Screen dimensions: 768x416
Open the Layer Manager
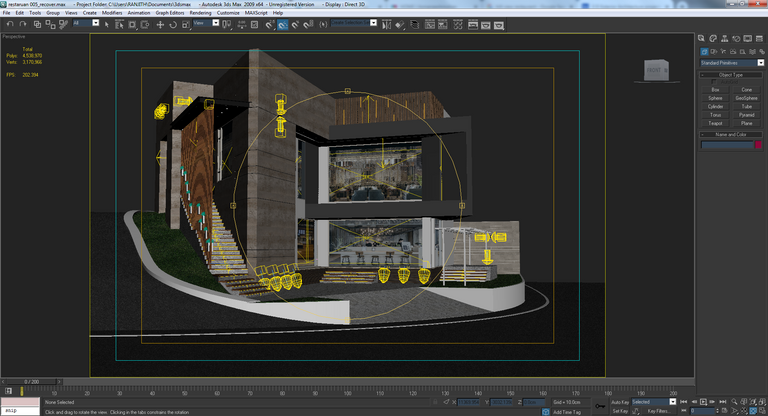(x=415, y=24)
